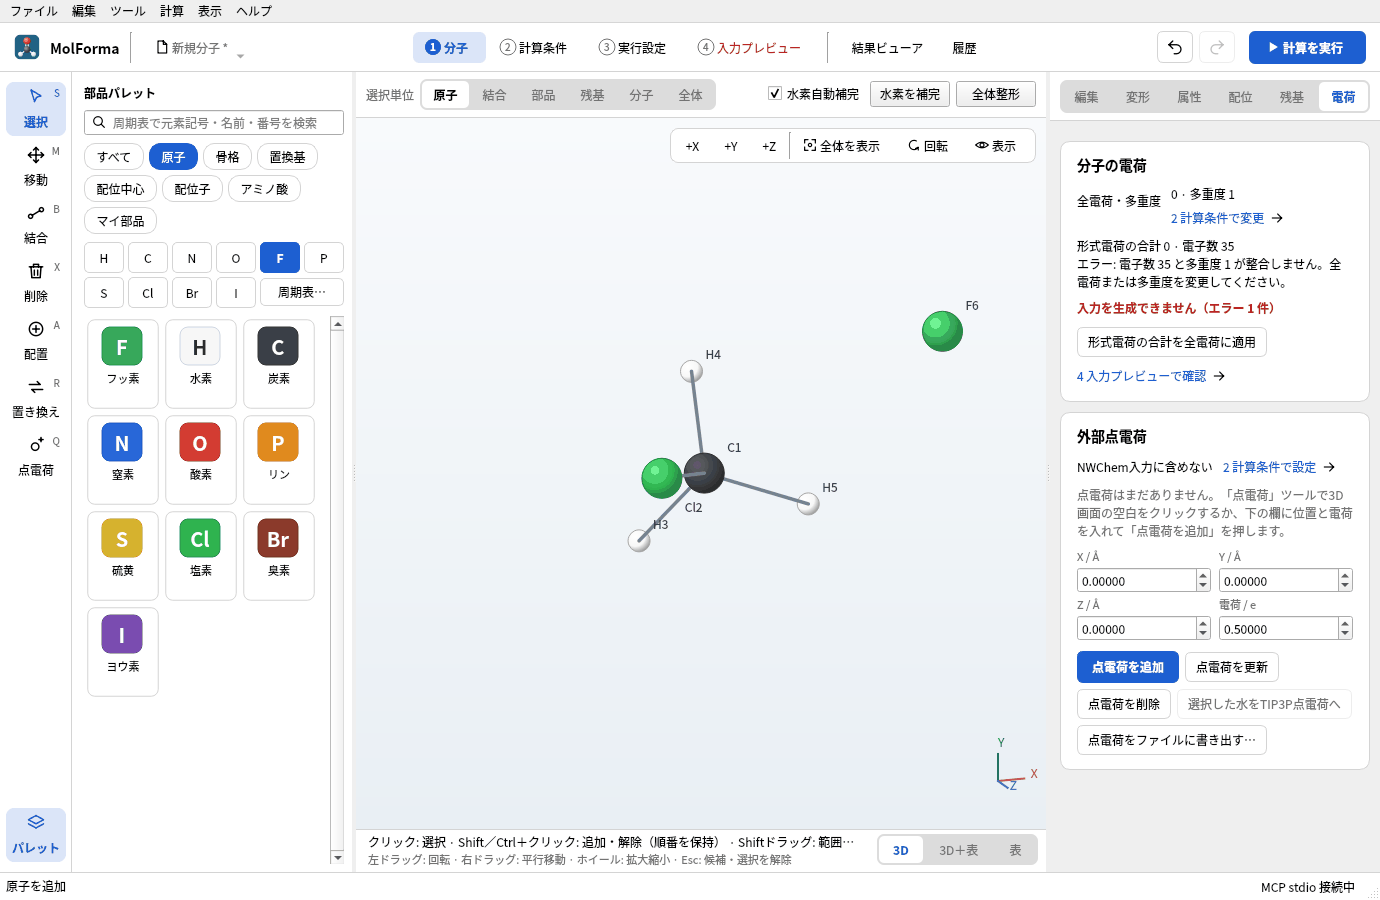Choose the 結合 bond tool

pos(36,224)
